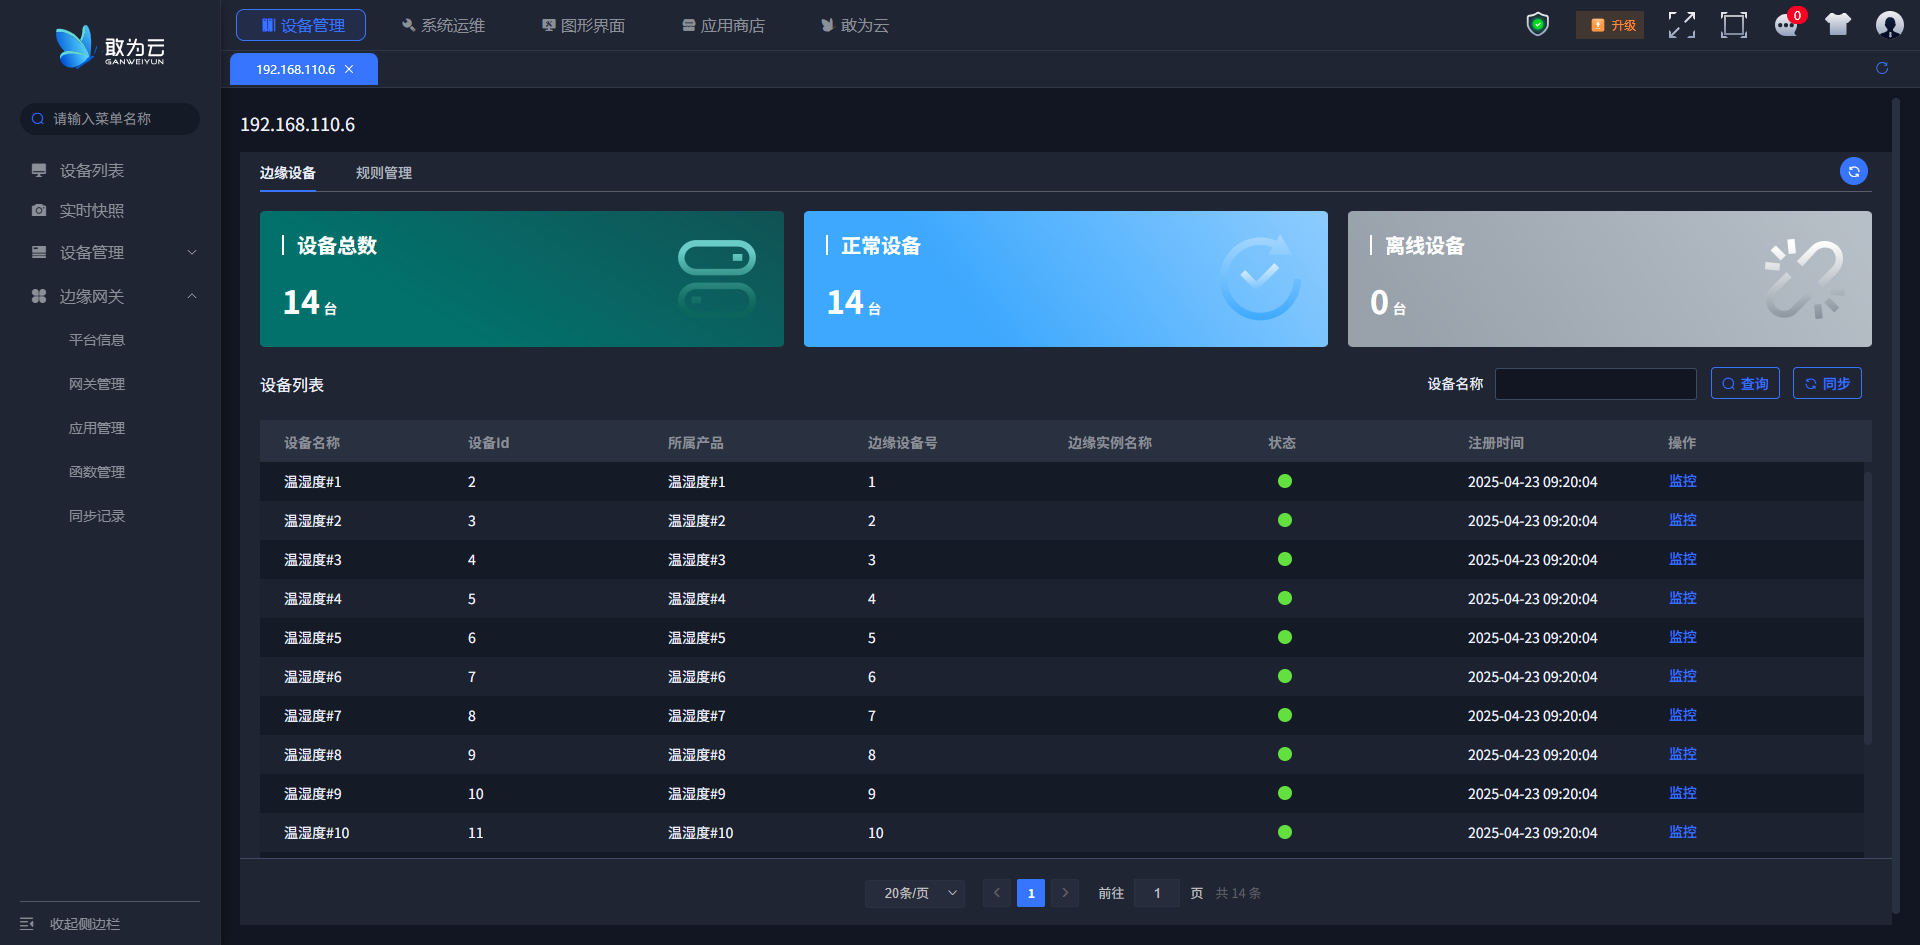Click the blue circular refresh icon
Image resolution: width=1920 pixels, height=945 pixels.
(x=1853, y=172)
